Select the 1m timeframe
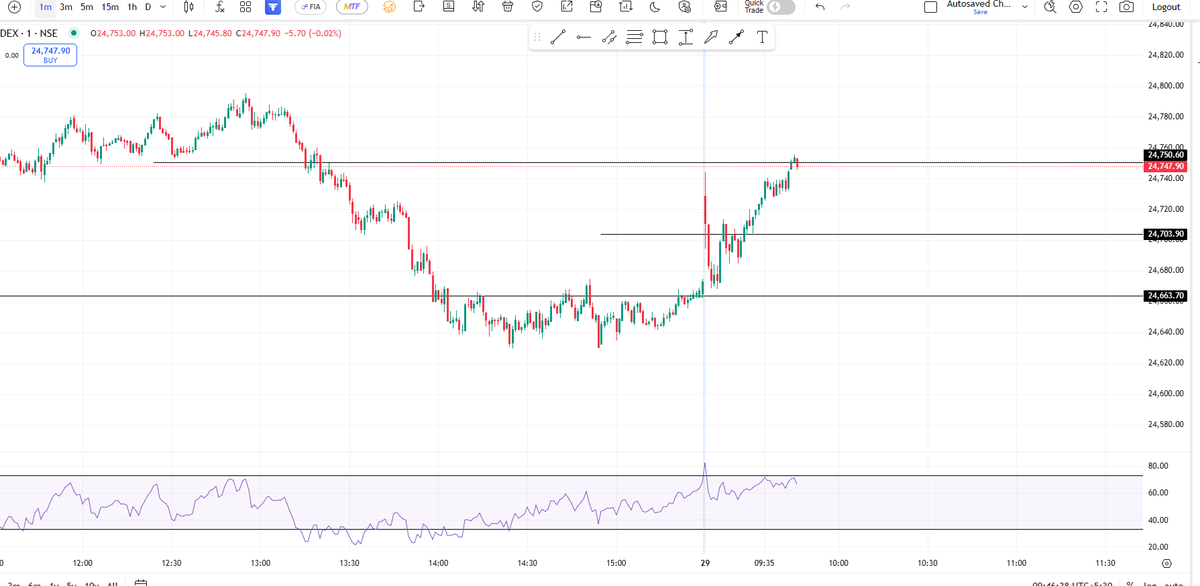 click(x=46, y=7)
